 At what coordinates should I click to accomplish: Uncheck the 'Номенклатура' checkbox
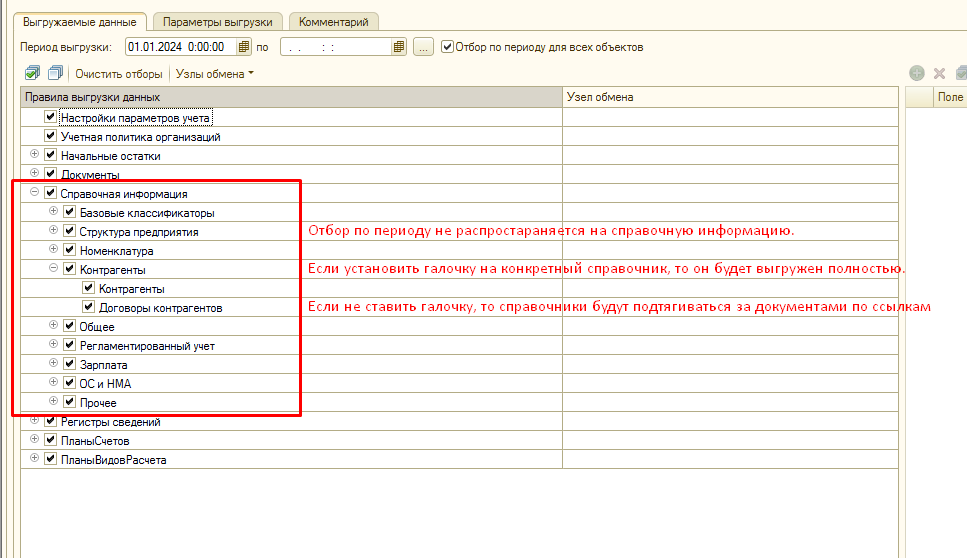click(70, 250)
